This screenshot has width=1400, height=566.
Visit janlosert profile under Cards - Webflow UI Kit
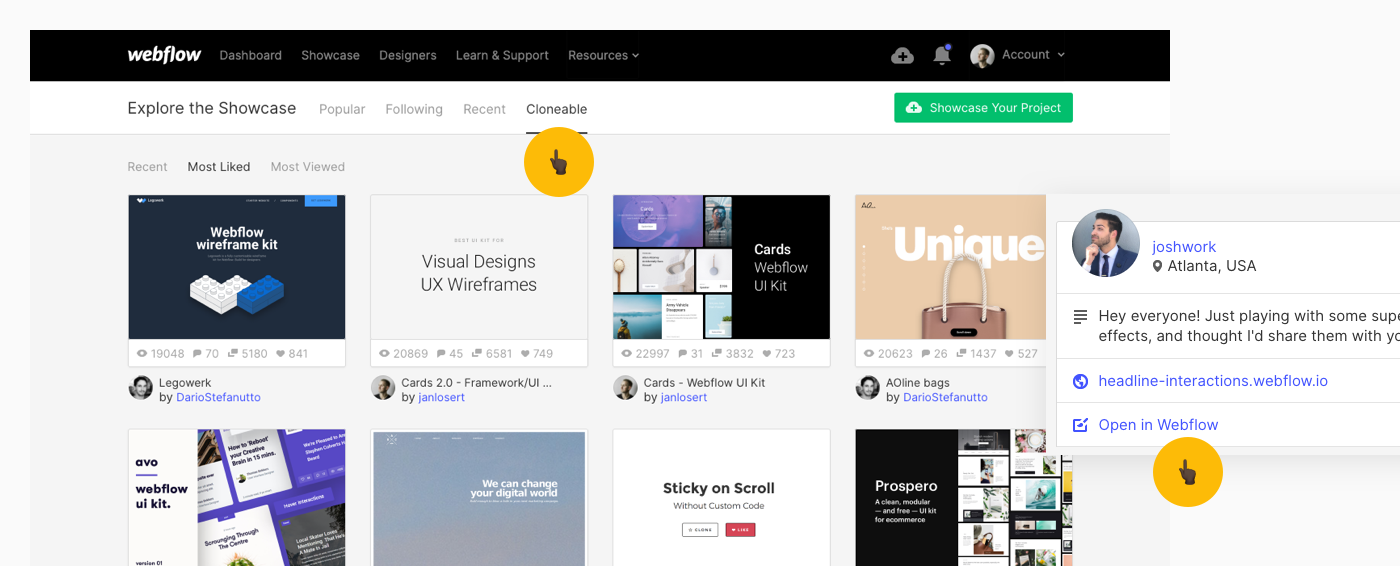(x=683, y=398)
